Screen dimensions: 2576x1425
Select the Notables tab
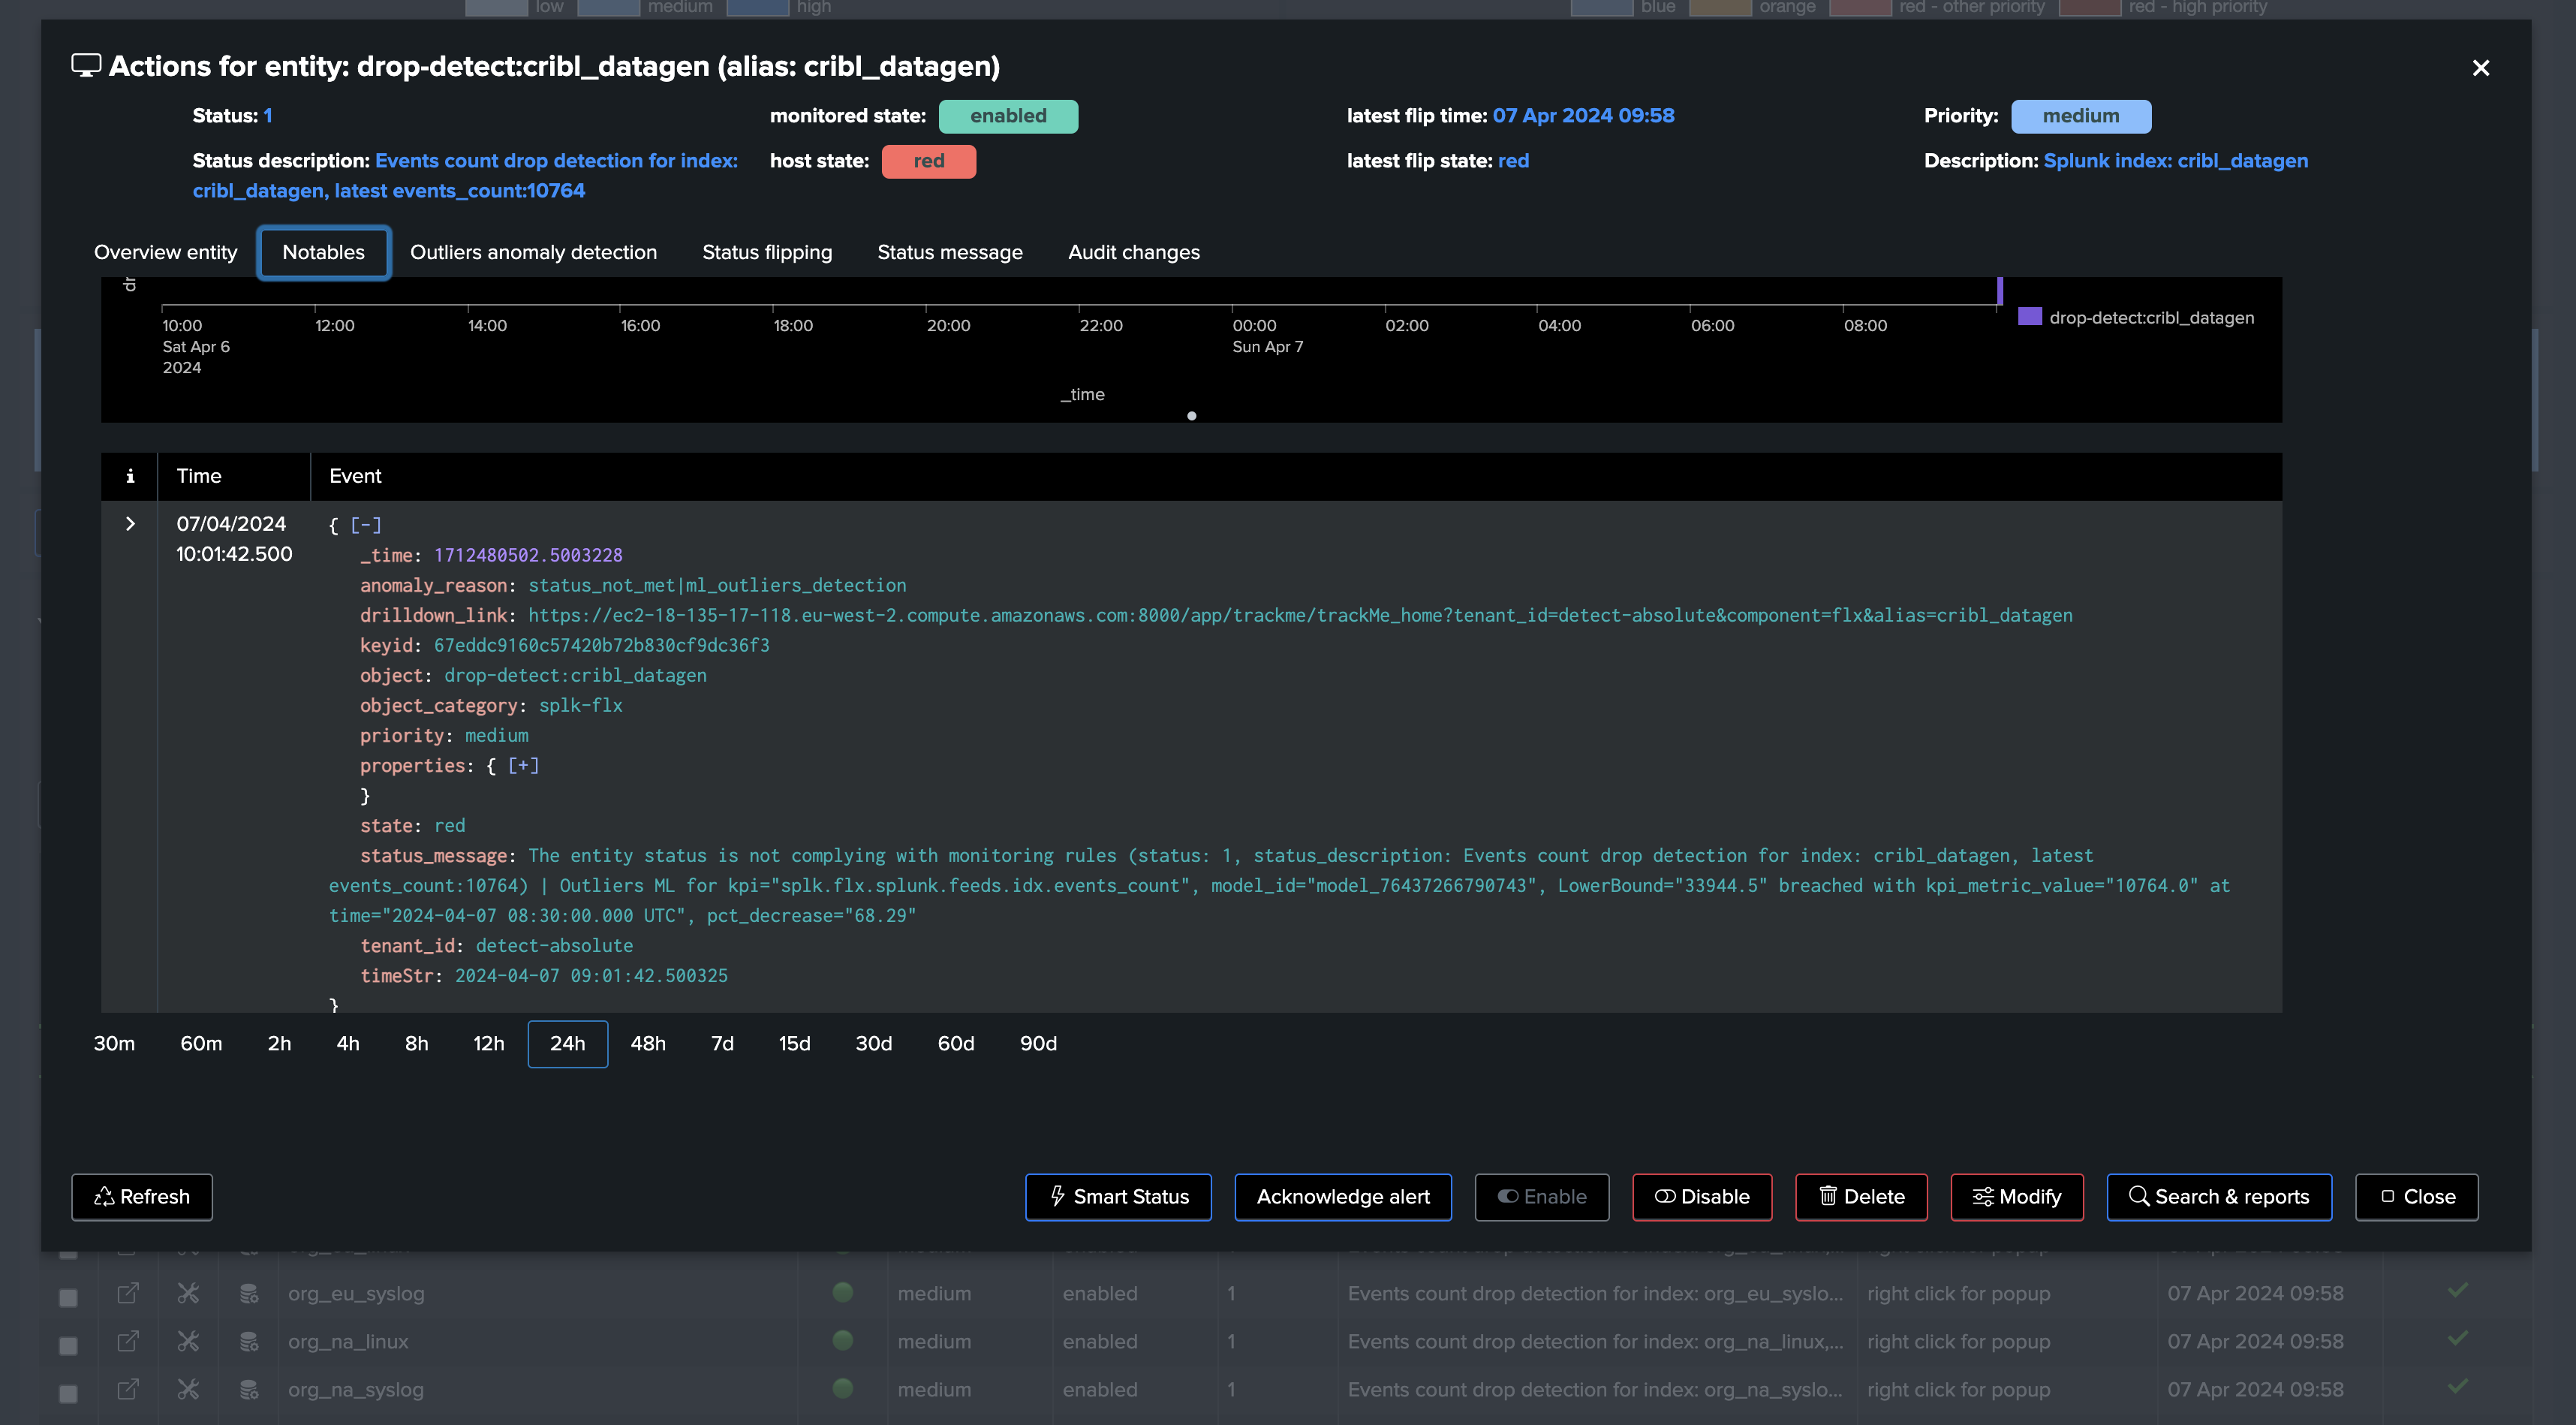323,252
